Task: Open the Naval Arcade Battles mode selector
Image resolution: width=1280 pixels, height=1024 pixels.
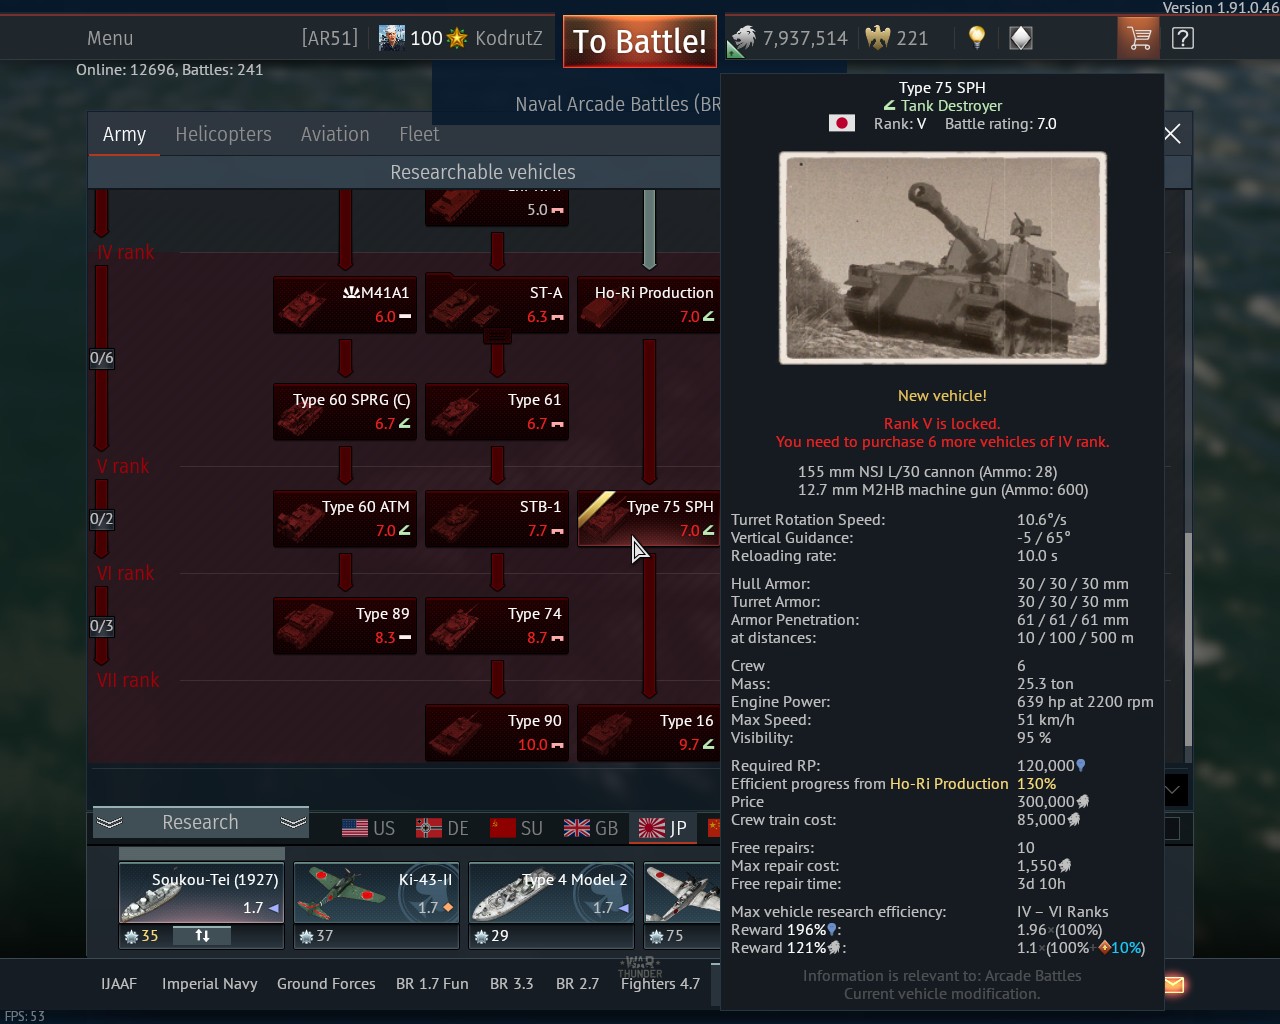Action: click(x=617, y=104)
